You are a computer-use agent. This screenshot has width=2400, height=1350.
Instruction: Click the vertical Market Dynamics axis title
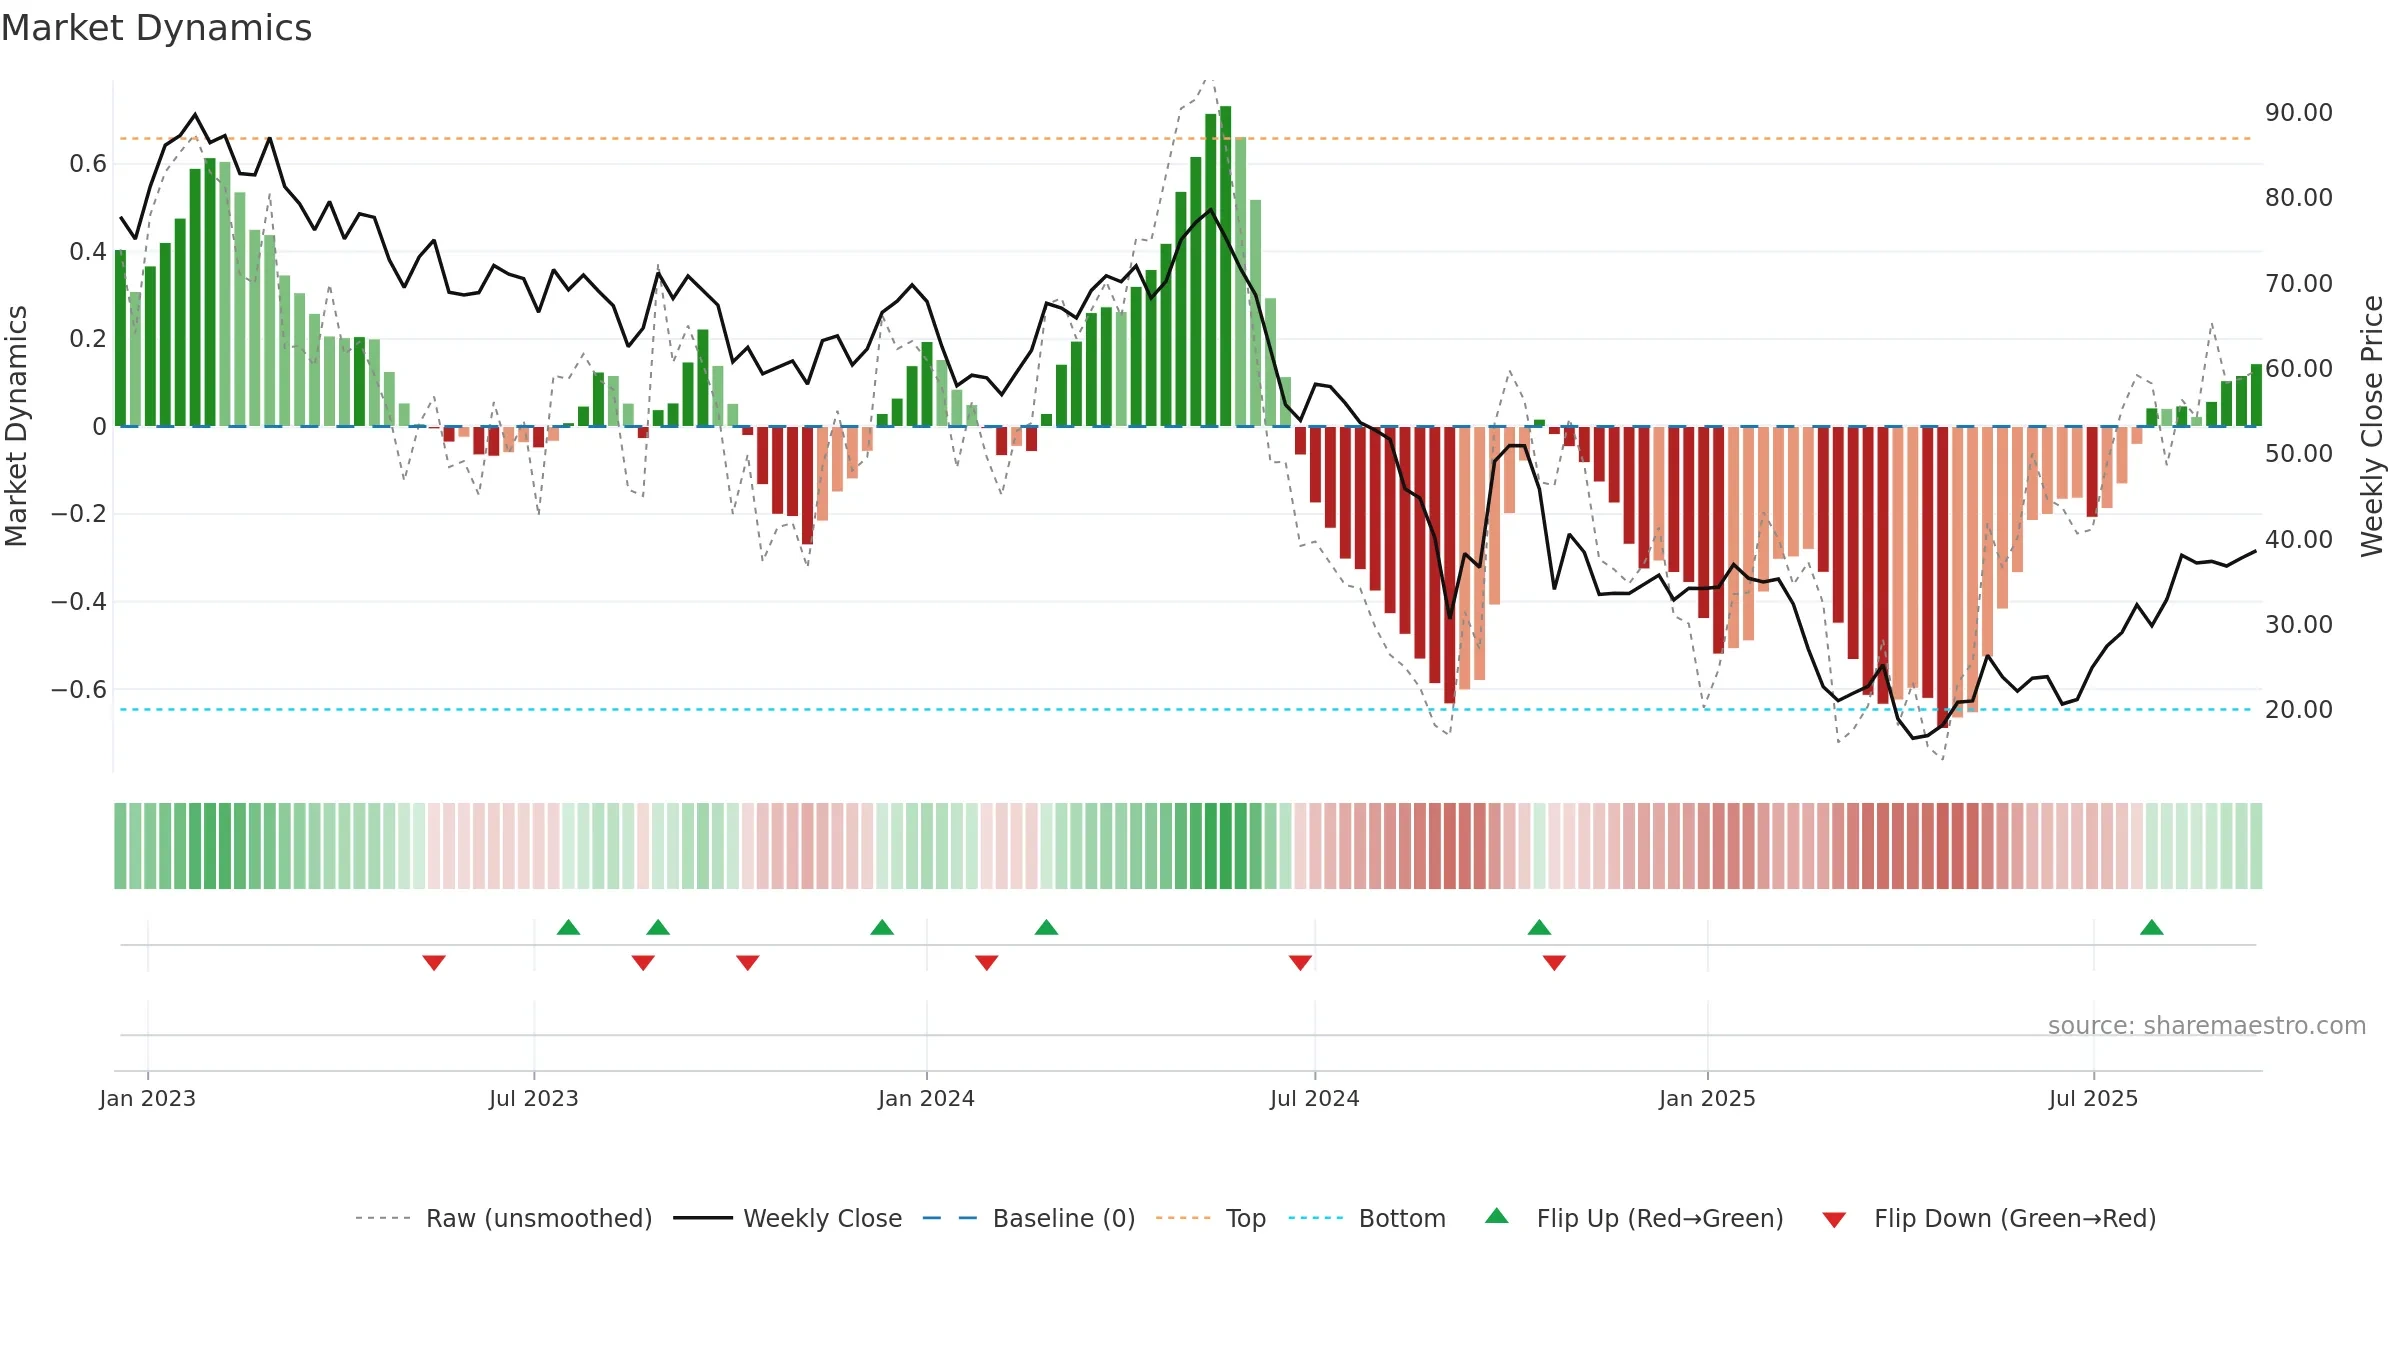click(16, 426)
